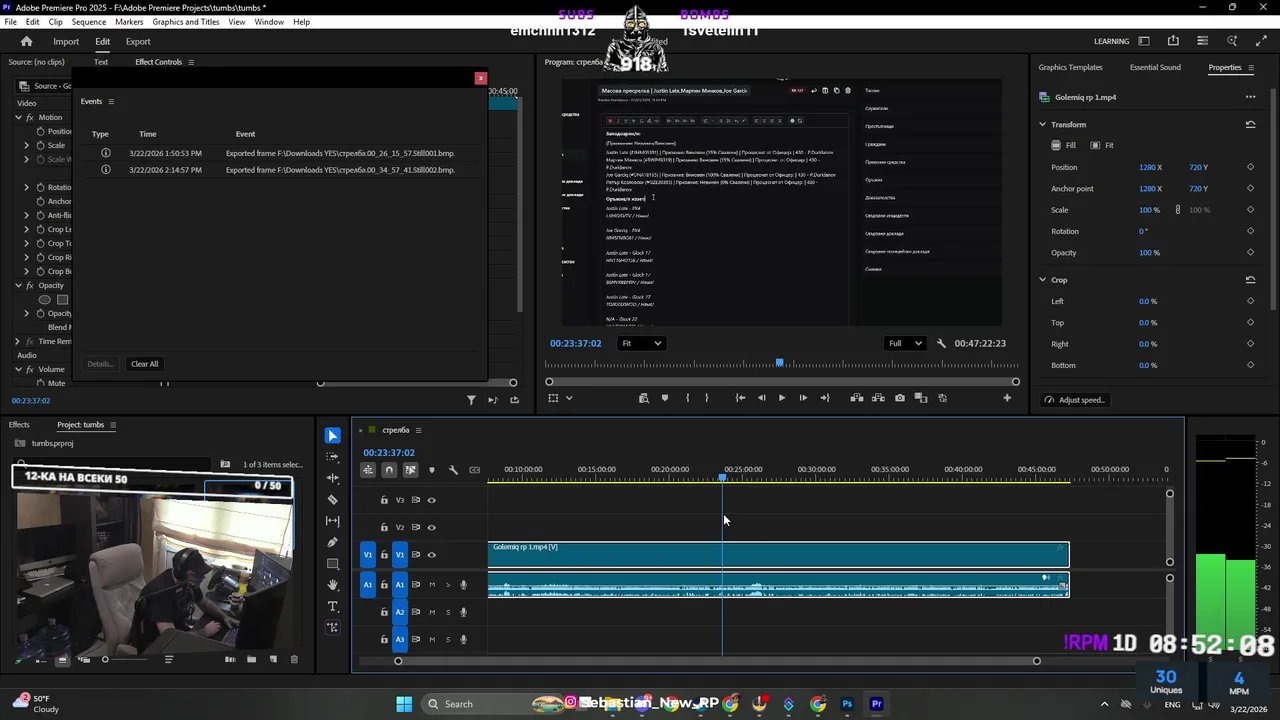Open Quick Export share icon in header
The image size is (1280, 720).
point(1173,41)
